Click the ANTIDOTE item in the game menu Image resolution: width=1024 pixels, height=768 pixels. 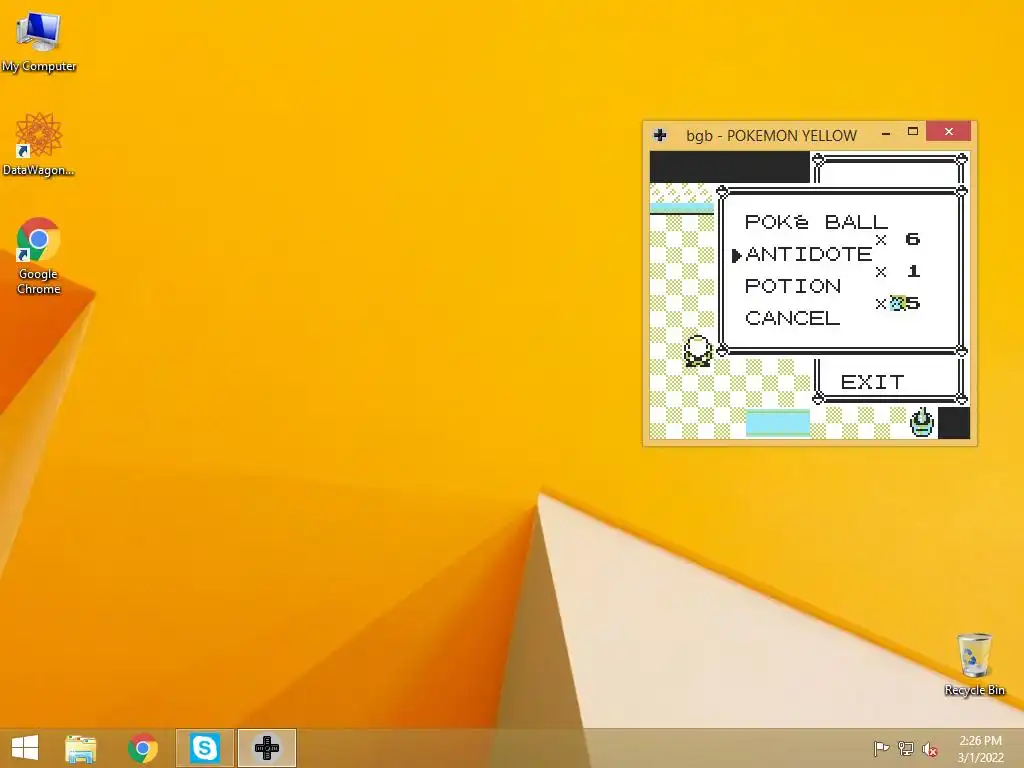[x=808, y=254]
